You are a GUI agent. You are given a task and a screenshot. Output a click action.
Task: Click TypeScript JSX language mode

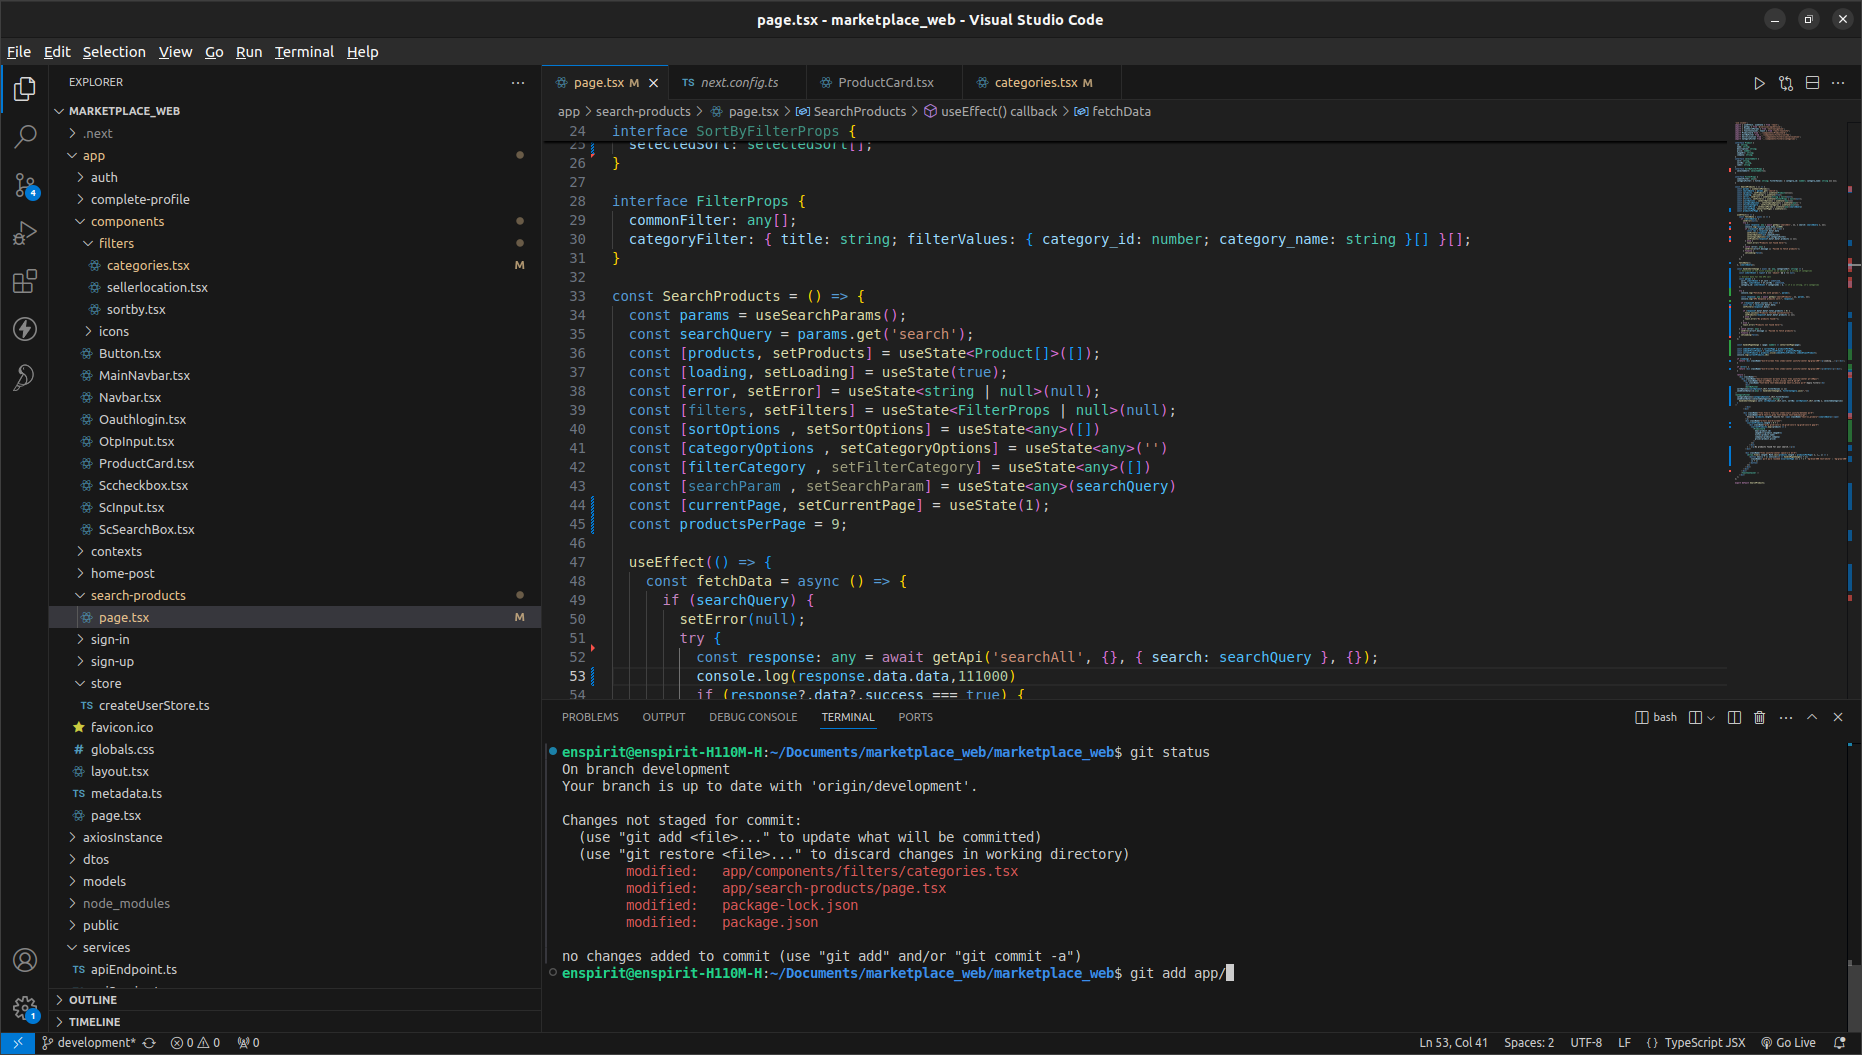point(1704,1042)
